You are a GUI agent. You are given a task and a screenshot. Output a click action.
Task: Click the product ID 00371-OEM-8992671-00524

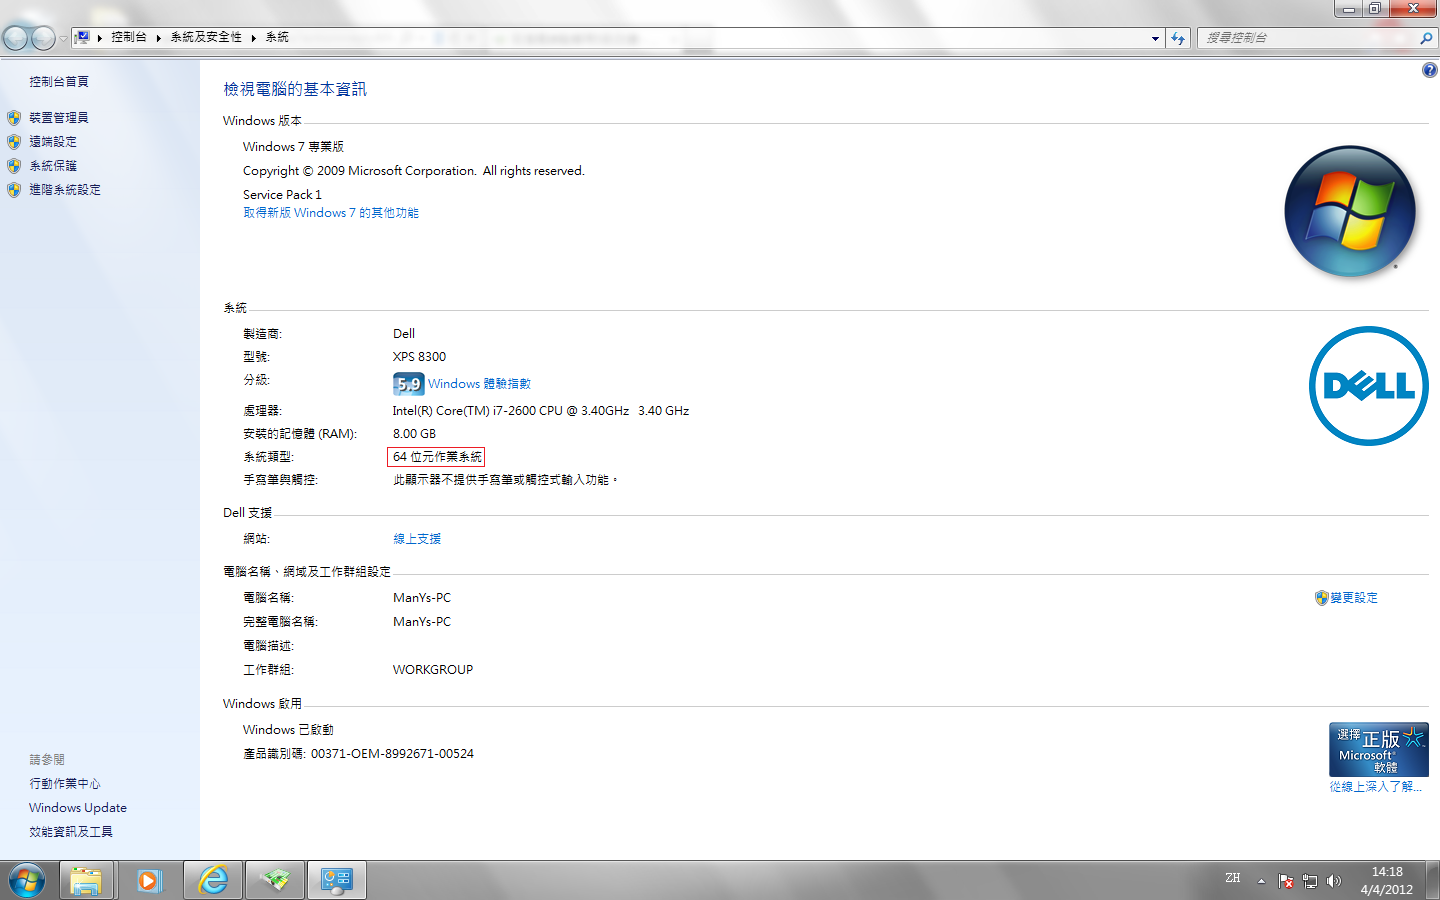coord(392,754)
